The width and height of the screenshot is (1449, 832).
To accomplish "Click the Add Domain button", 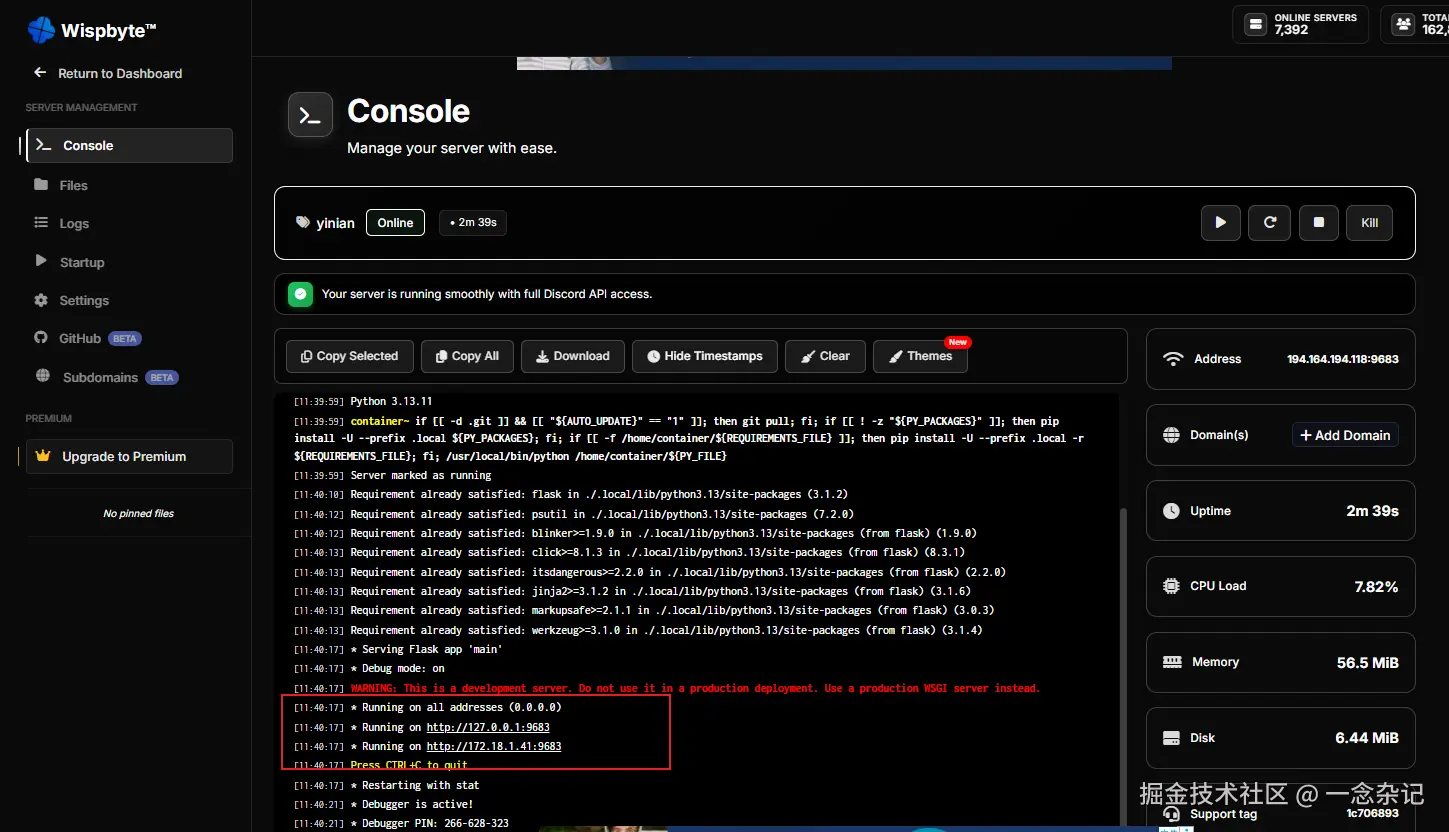I will pyautogui.click(x=1345, y=435).
